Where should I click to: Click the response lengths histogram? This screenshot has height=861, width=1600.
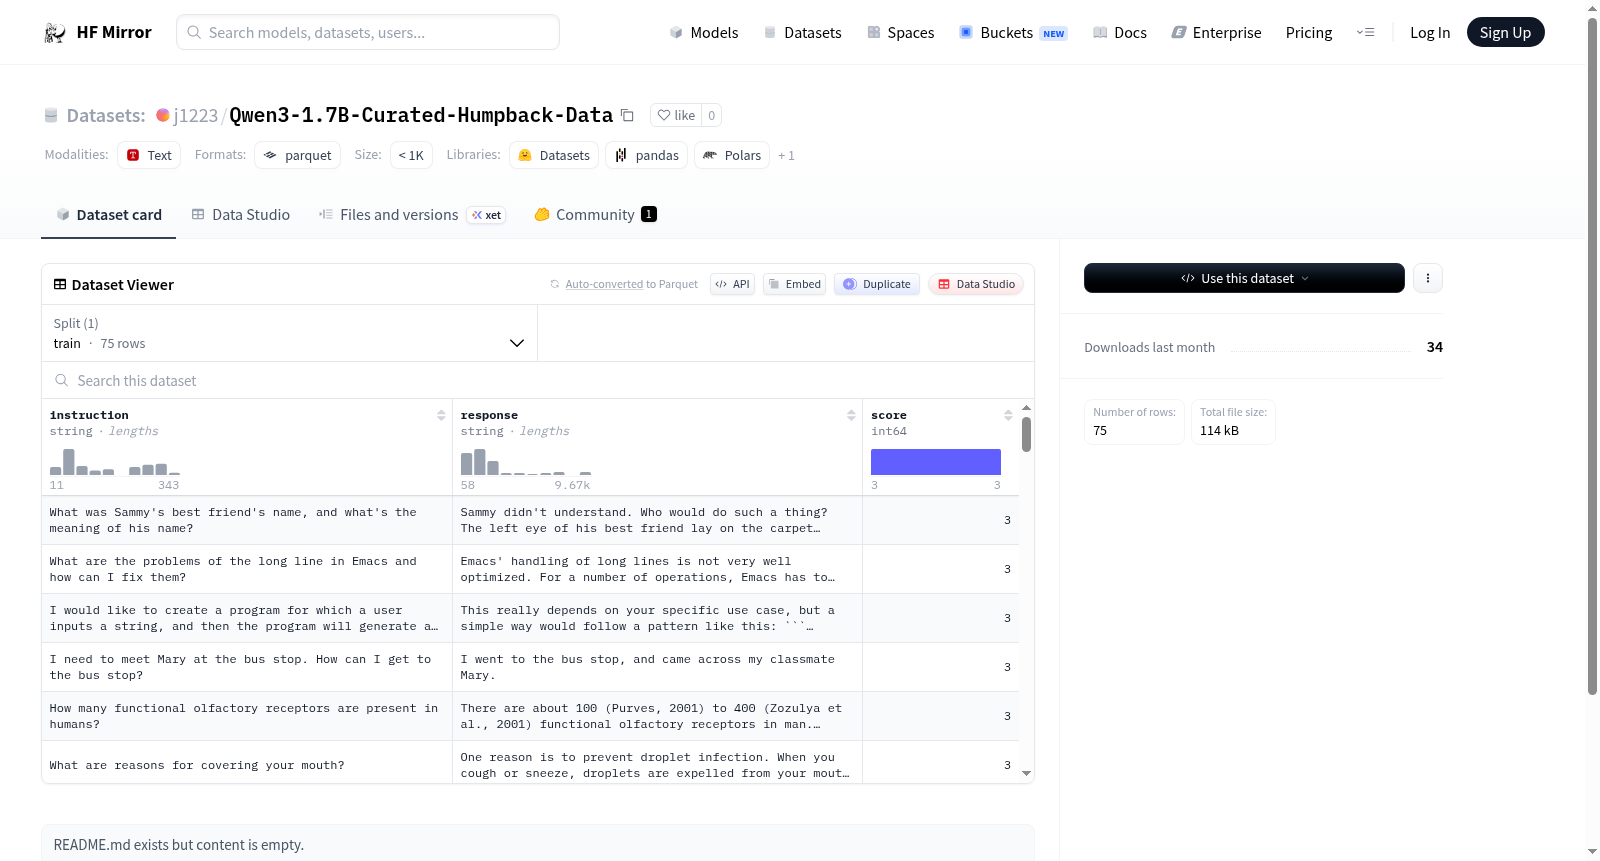(526, 462)
